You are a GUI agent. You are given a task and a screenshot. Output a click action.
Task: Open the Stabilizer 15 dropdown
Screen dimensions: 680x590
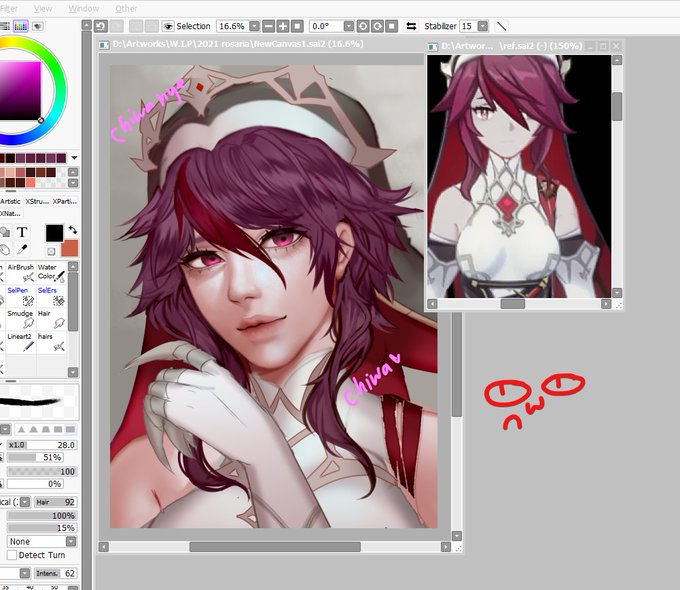pos(483,26)
